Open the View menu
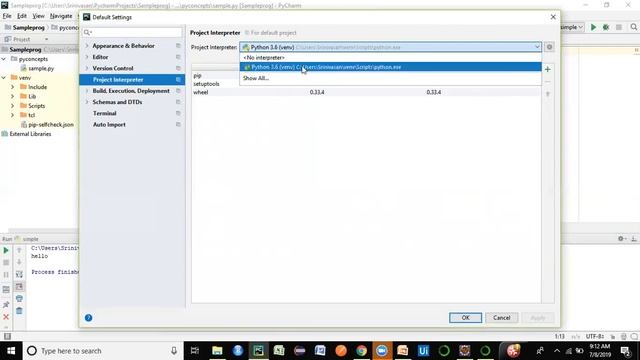640x360 pixels. pyautogui.click(x=38, y=16)
